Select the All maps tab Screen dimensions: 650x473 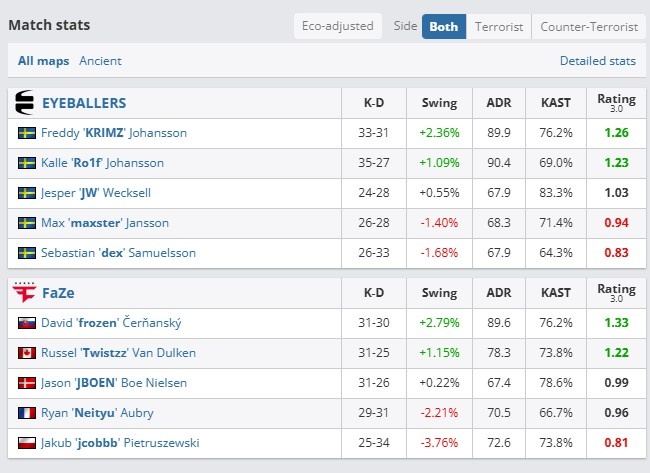(44, 61)
